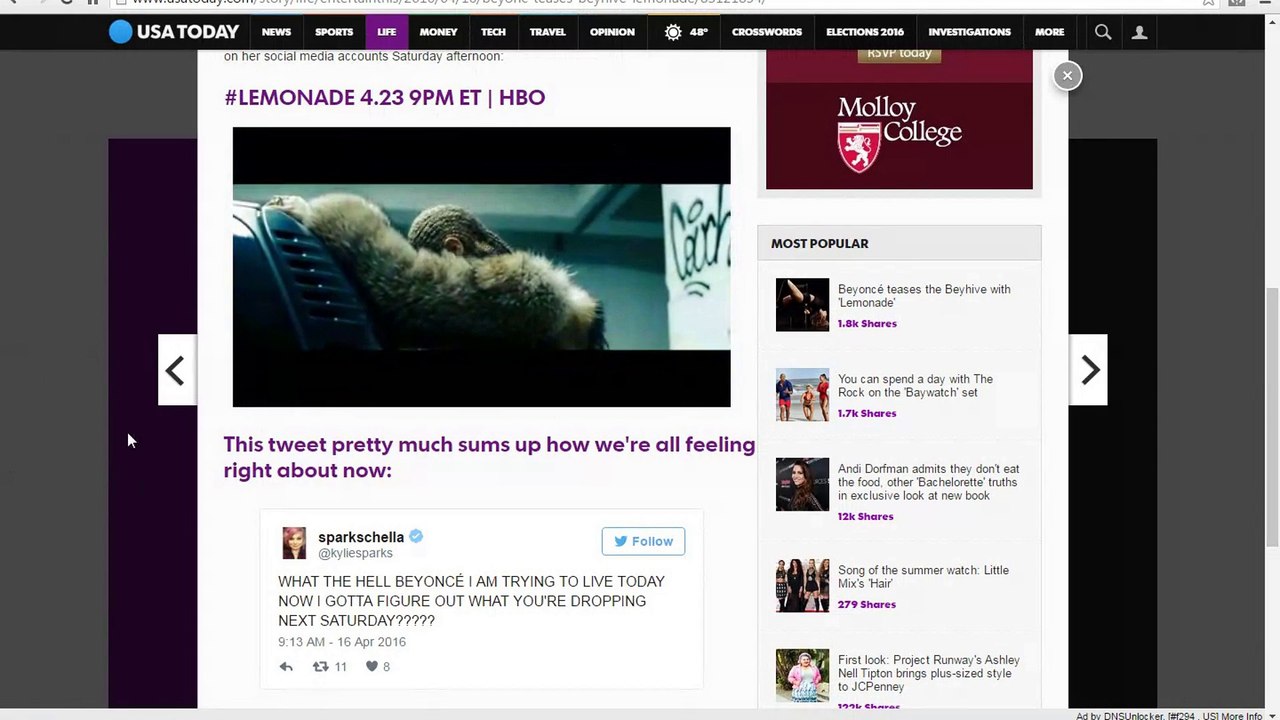
Task: Click the tweet timestamp 9:13 AM - 16 Apr 2016
Action: pos(342,642)
